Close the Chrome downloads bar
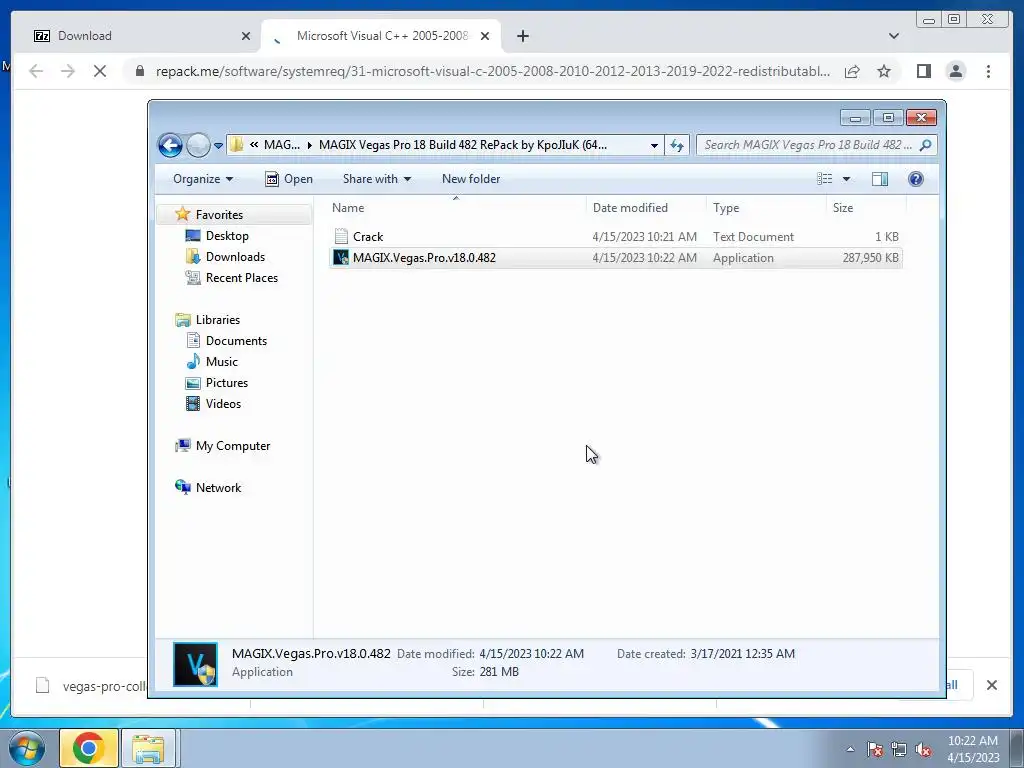The height and width of the screenshot is (768, 1024). 991,685
